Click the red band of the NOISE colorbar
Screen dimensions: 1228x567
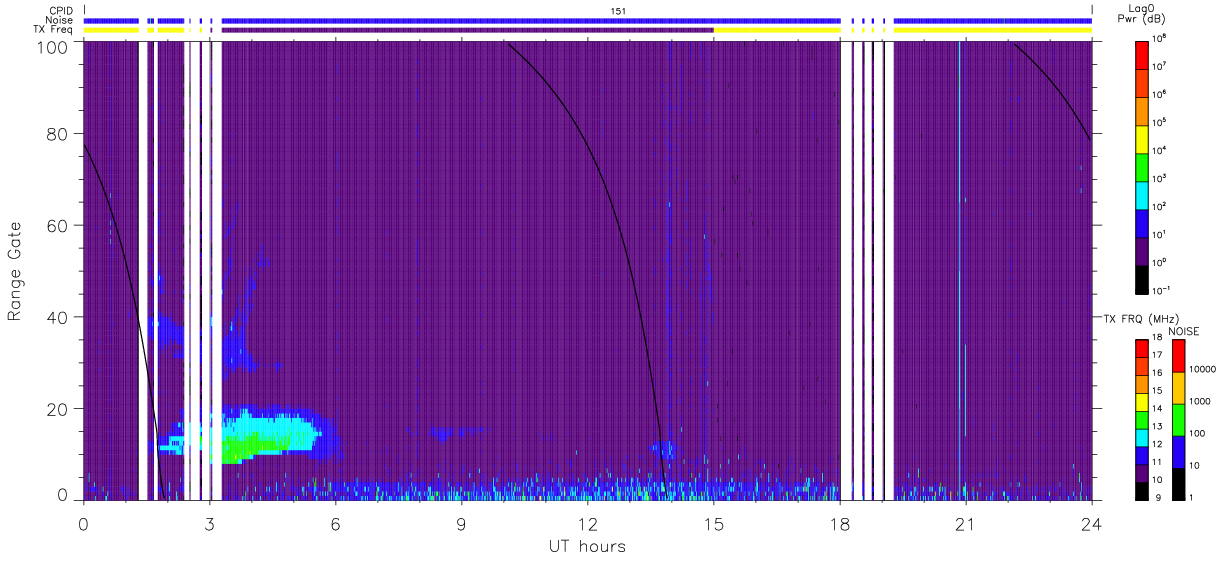pyautogui.click(x=1178, y=356)
